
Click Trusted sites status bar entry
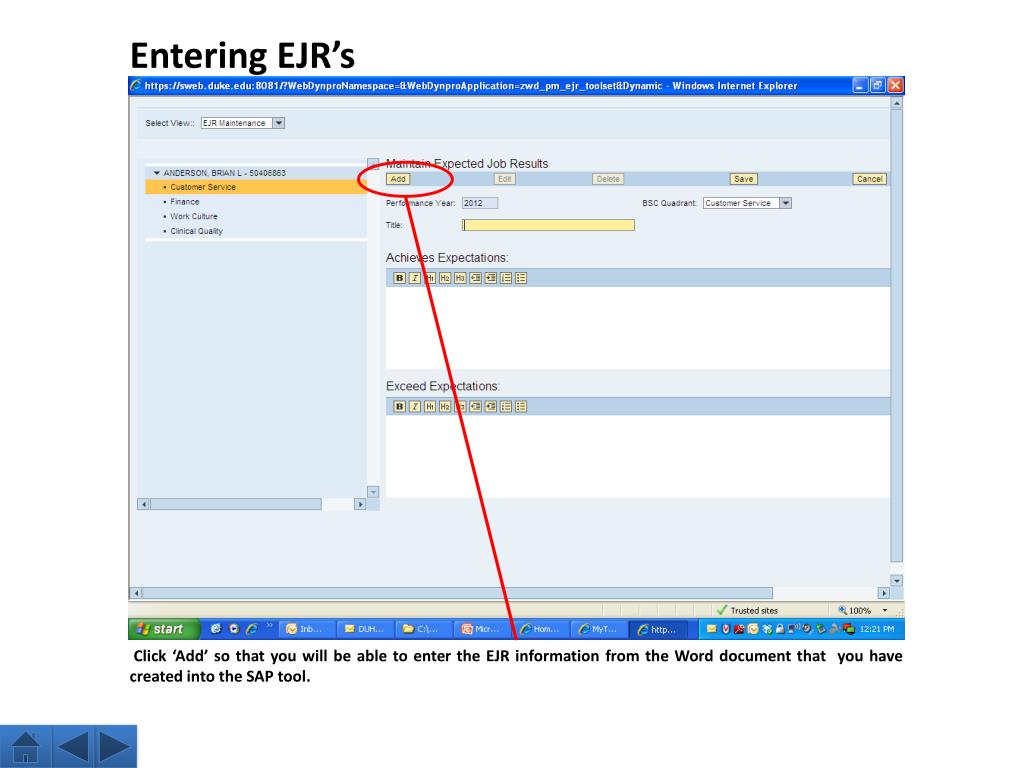point(747,610)
